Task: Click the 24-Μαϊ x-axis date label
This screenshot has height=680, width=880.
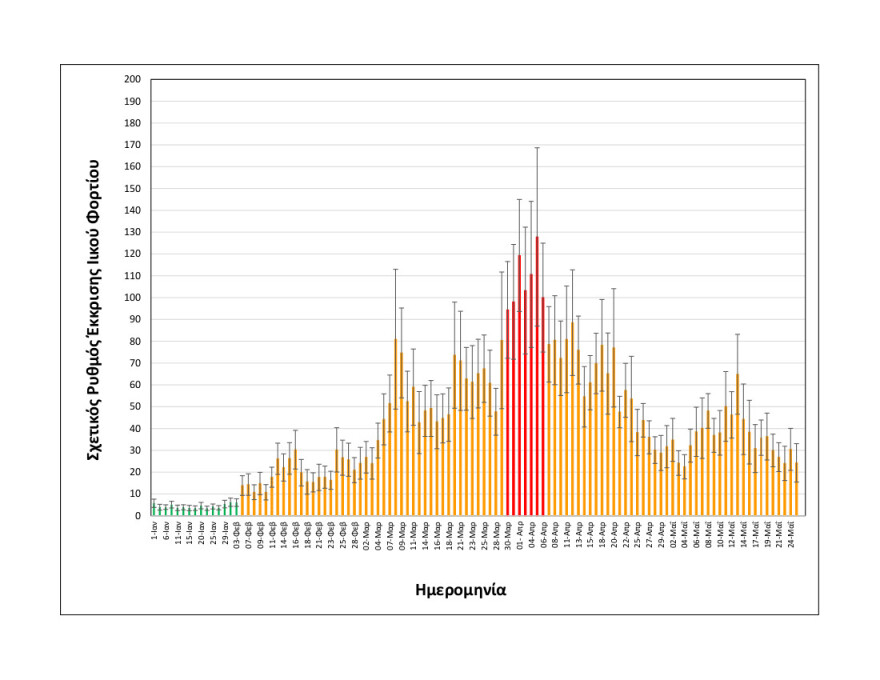Action: pos(790,529)
